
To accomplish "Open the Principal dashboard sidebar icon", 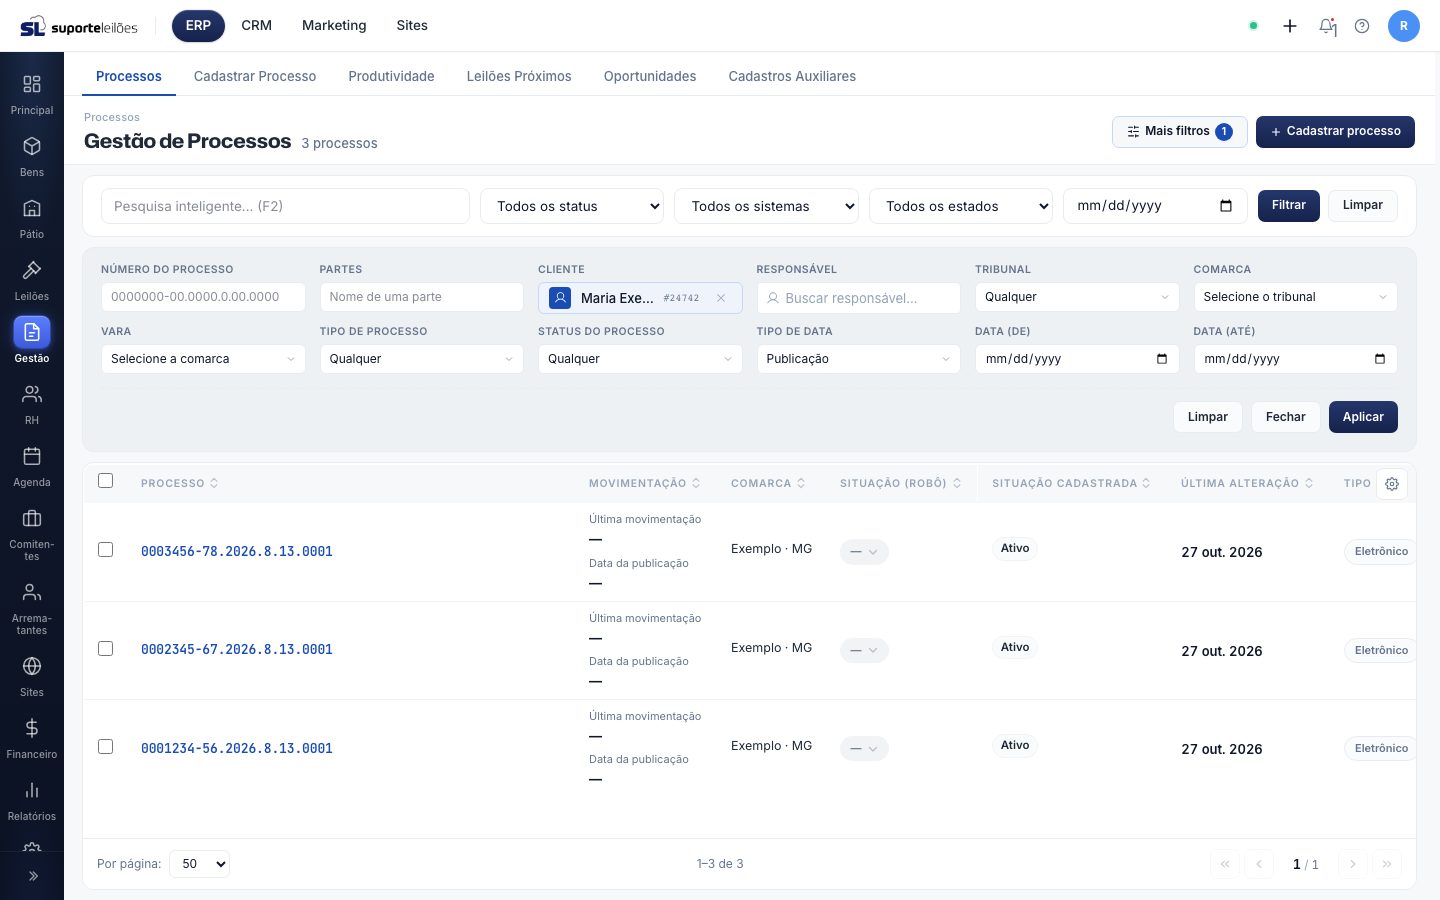I will pos(32,84).
